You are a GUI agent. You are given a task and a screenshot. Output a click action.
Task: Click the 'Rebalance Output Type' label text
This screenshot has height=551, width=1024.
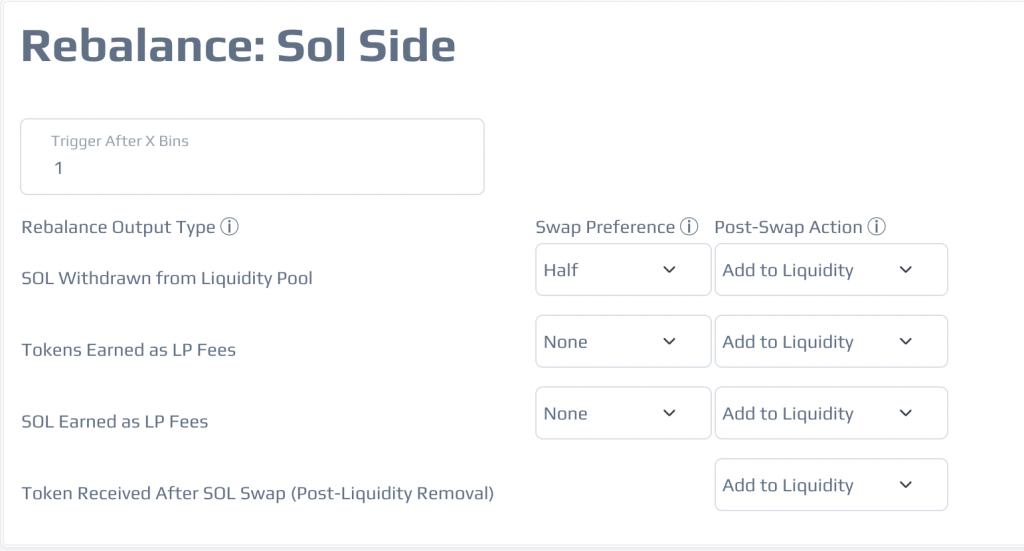point(118,227)
